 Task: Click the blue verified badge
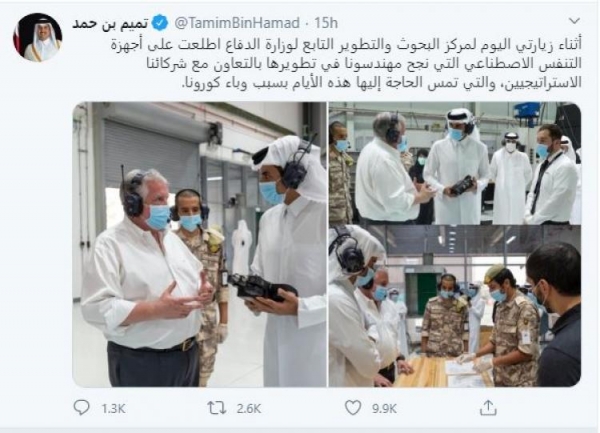[x=160, y=23]
